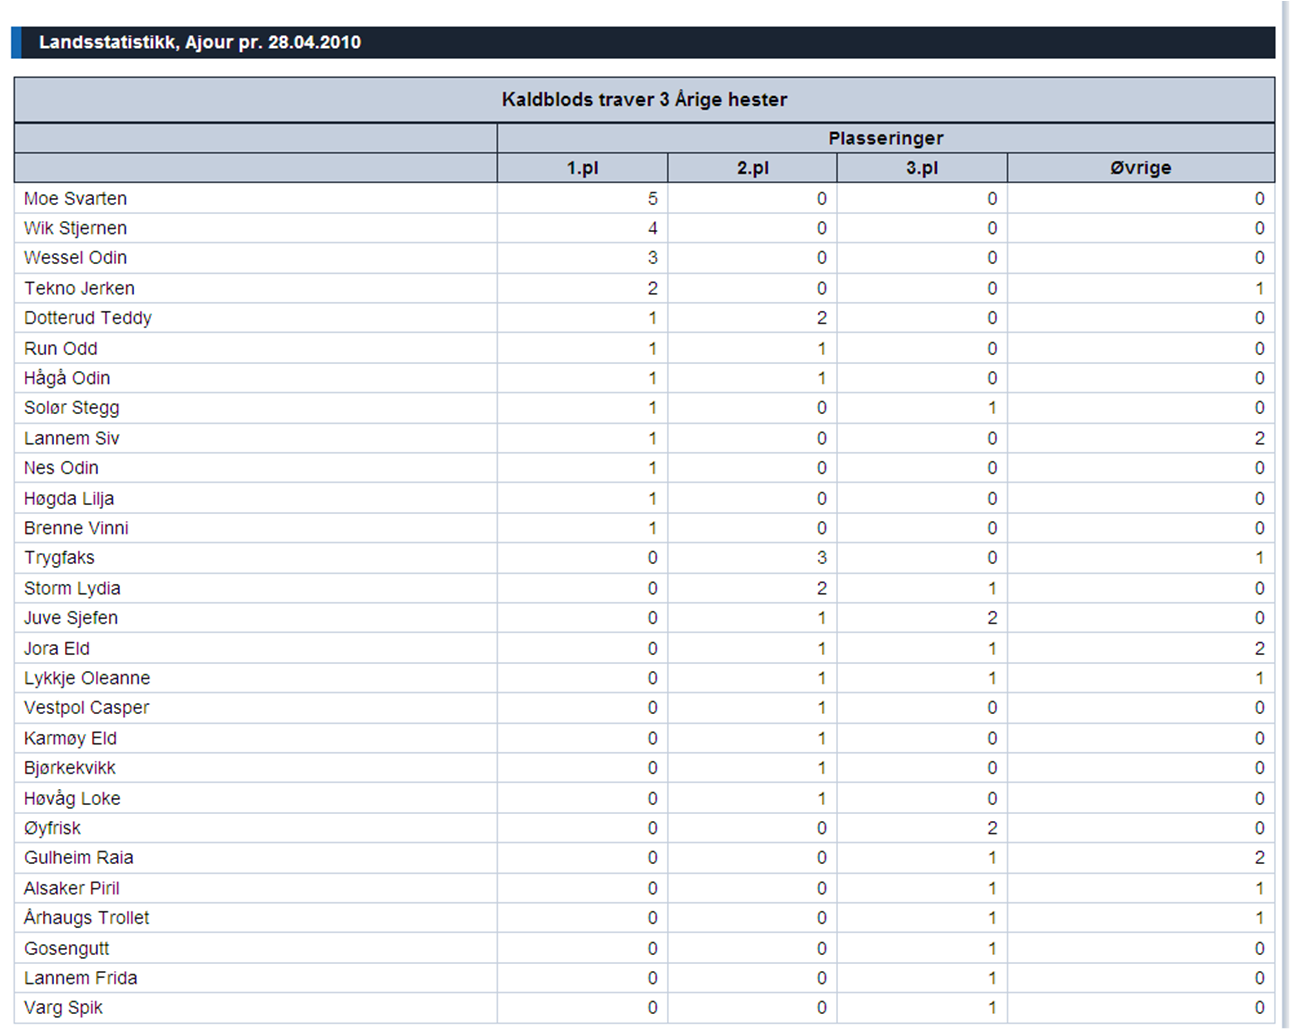Select the horse name Lykkje Oleanne
Image resolution: width=1290 pixels, height=1029 pixels.
point(87,678)
